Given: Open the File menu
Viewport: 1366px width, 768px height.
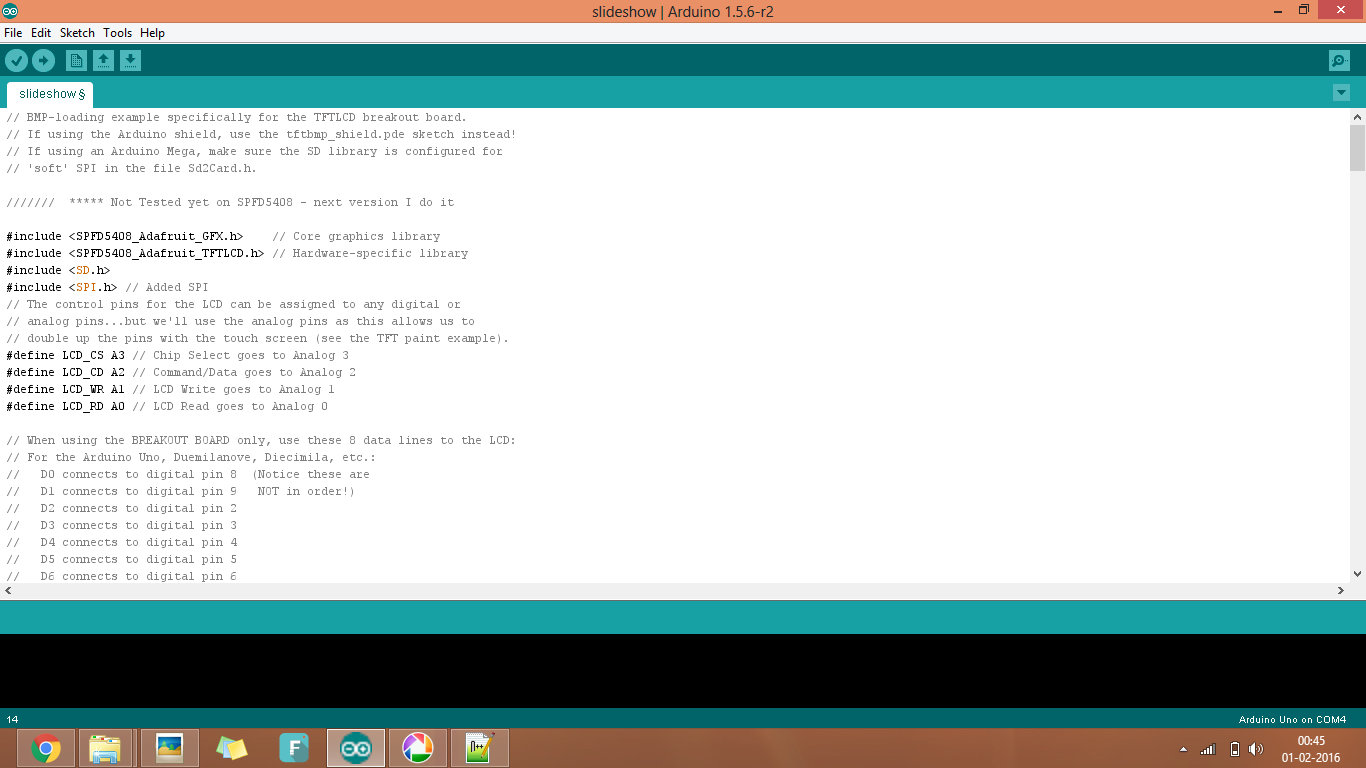Looking at the screenshot, I should (x=13, y=33).
